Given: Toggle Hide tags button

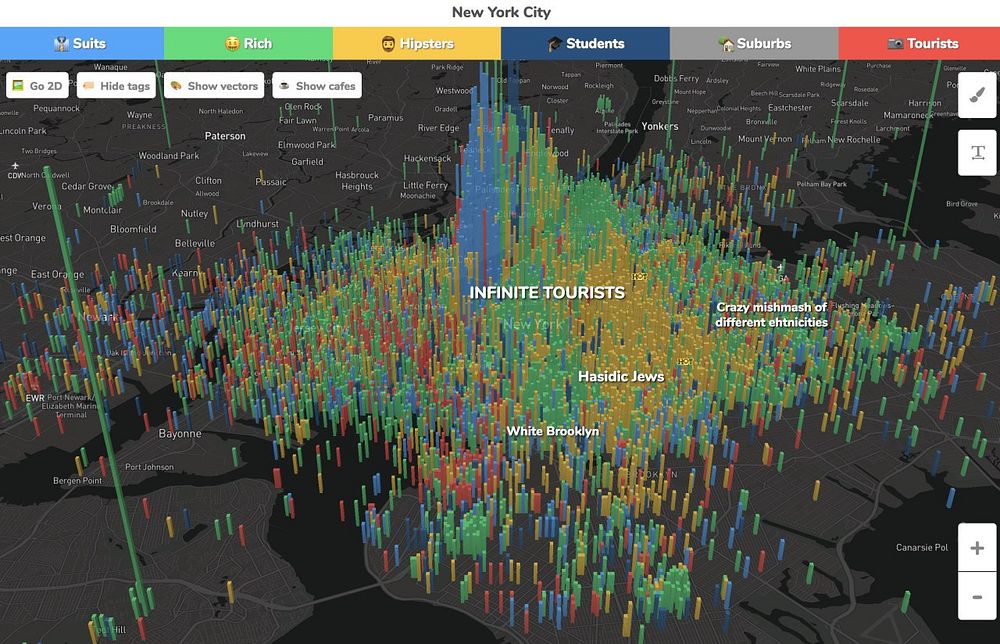Looking at the screenshot, I should point(116,85).
